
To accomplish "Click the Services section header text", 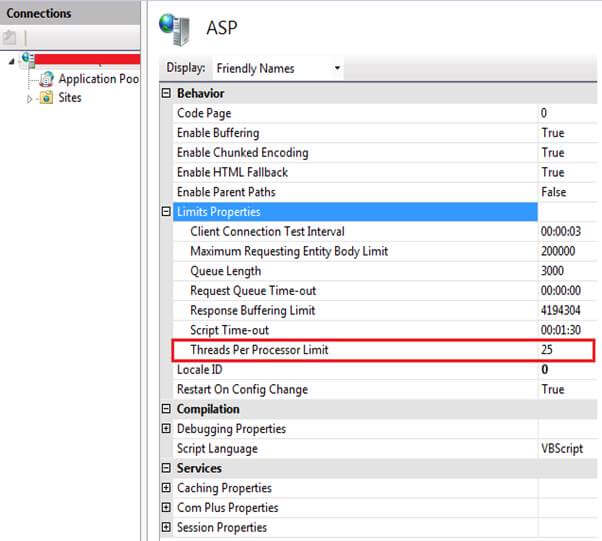I will (199, 468).
